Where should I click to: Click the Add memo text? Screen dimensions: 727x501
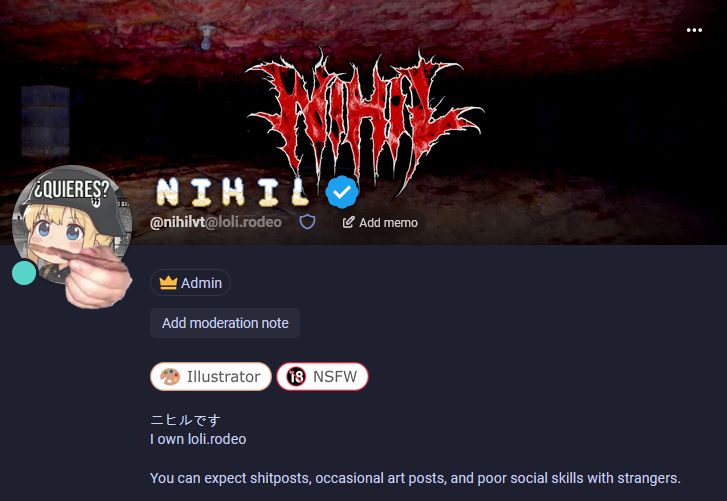coord(388,223)
